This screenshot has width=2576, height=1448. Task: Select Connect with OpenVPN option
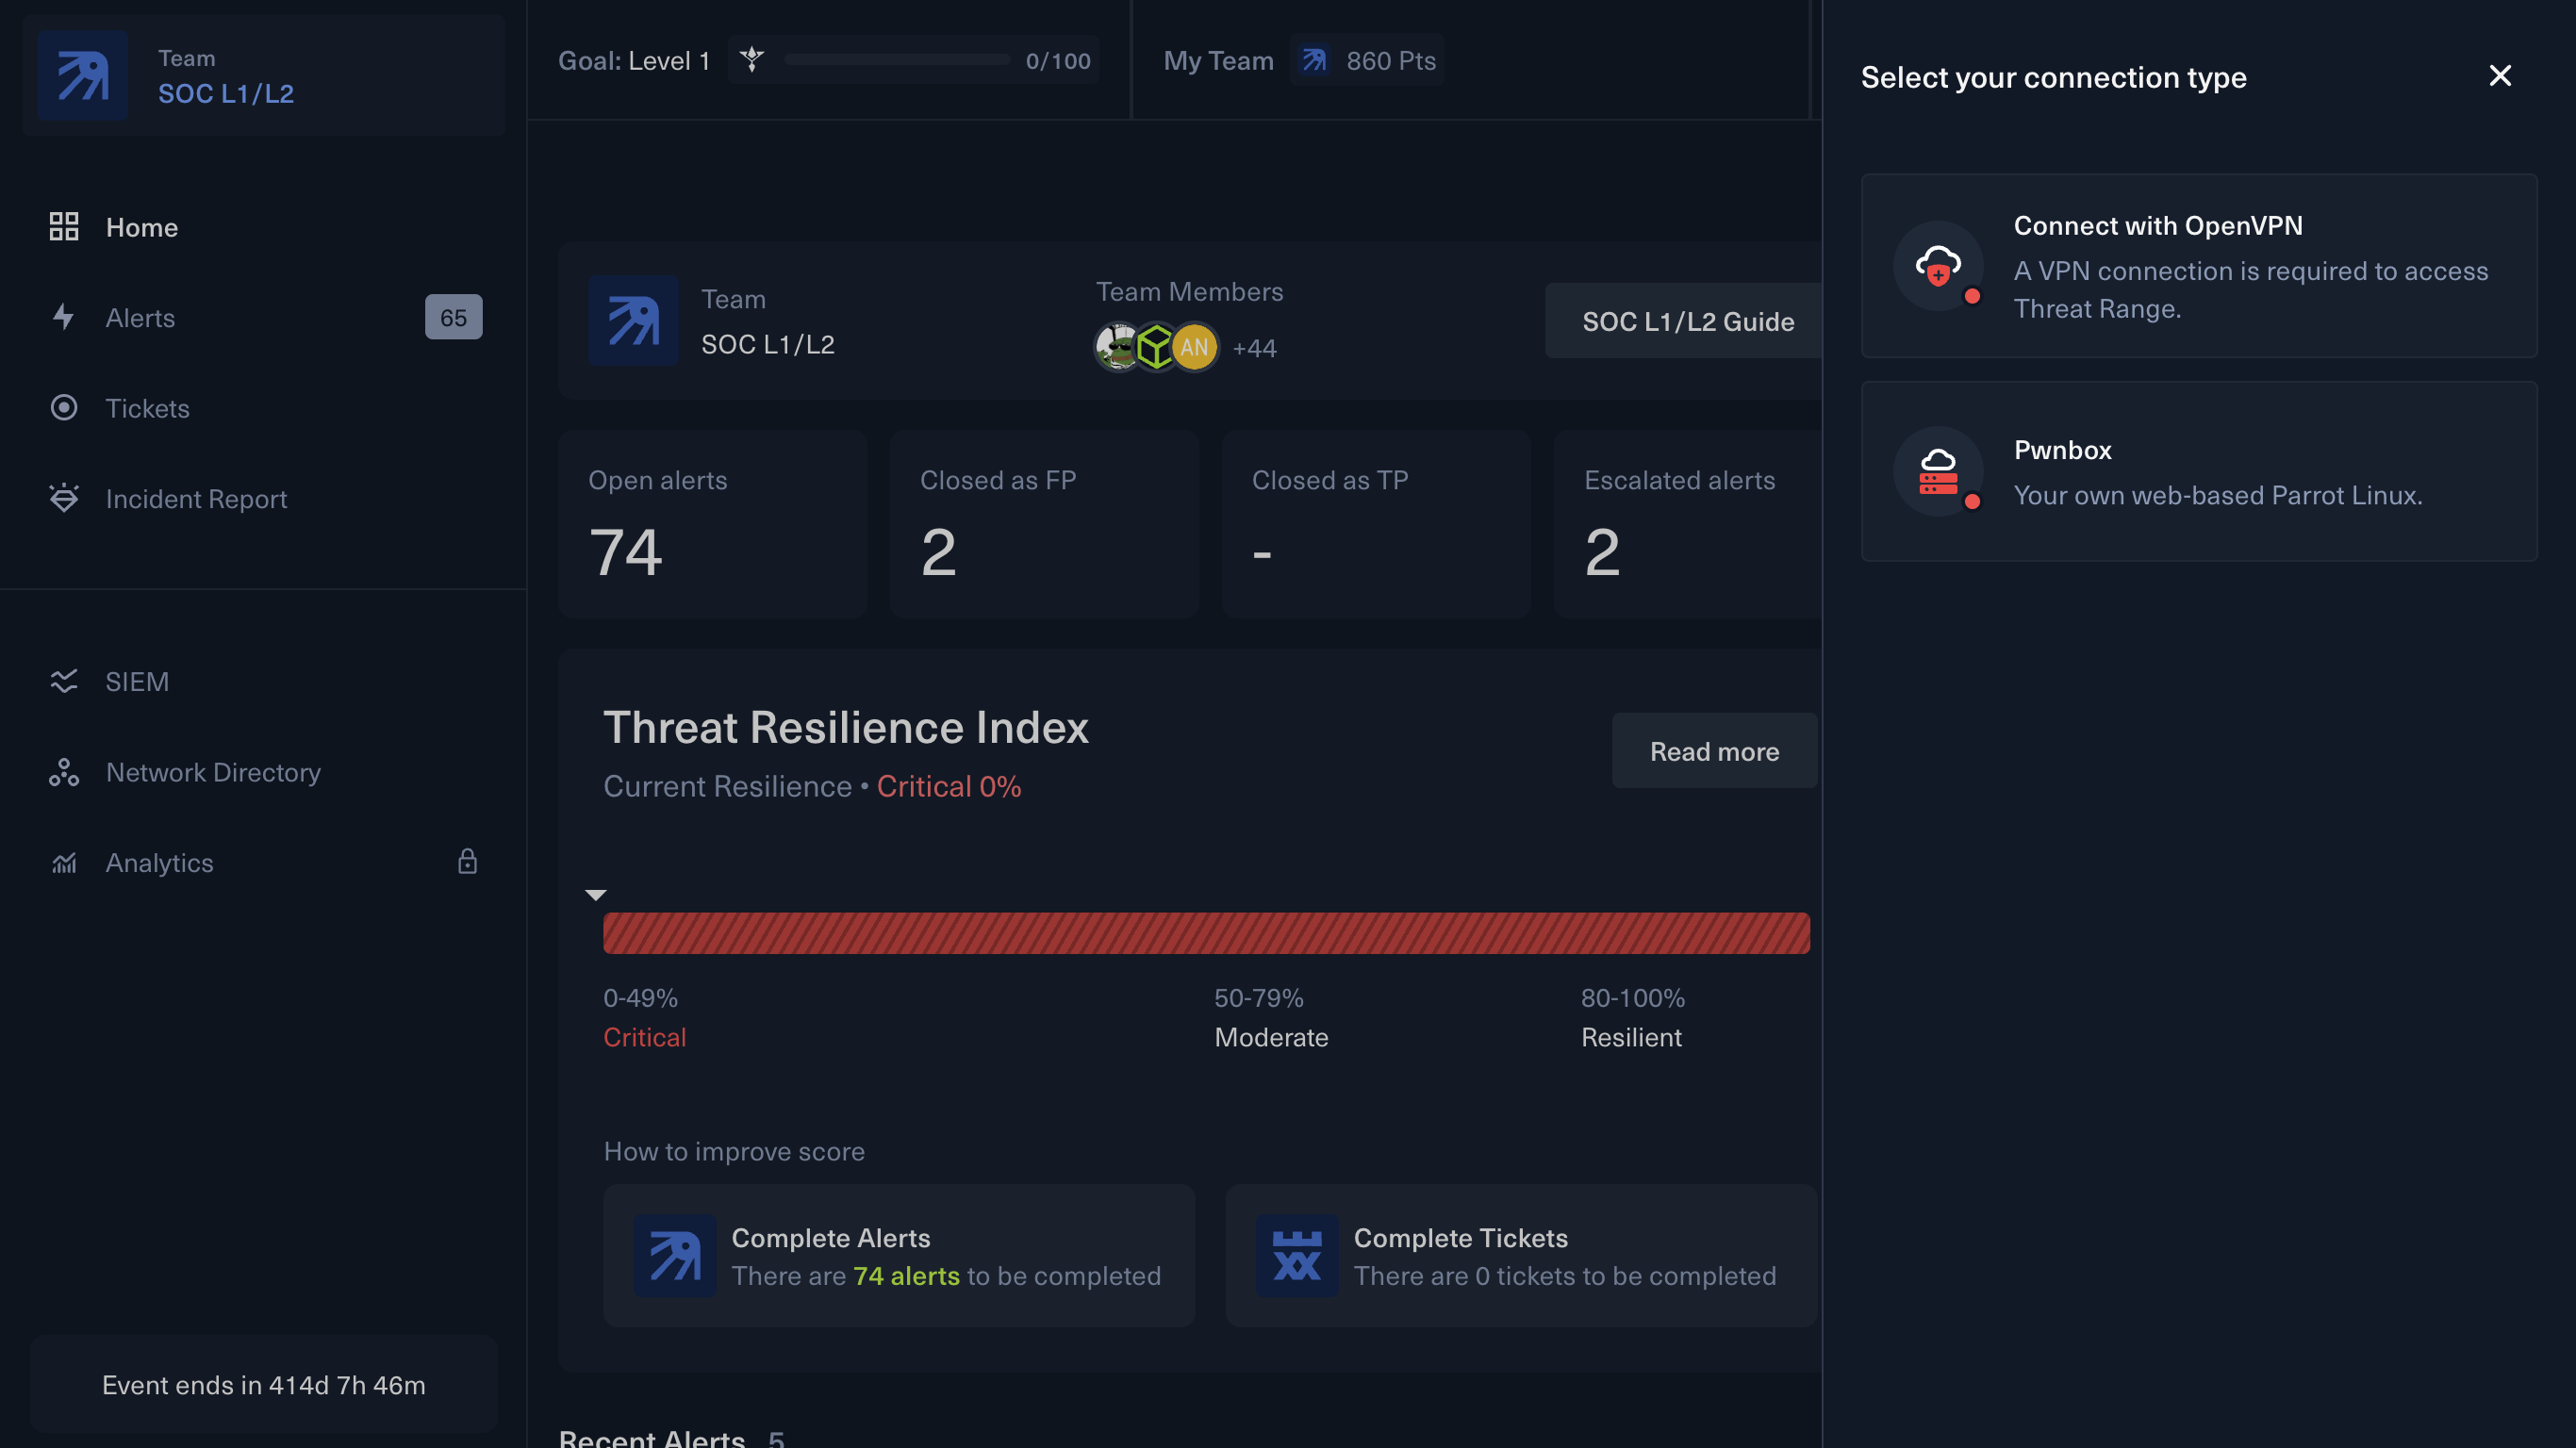click(2198, 266)
